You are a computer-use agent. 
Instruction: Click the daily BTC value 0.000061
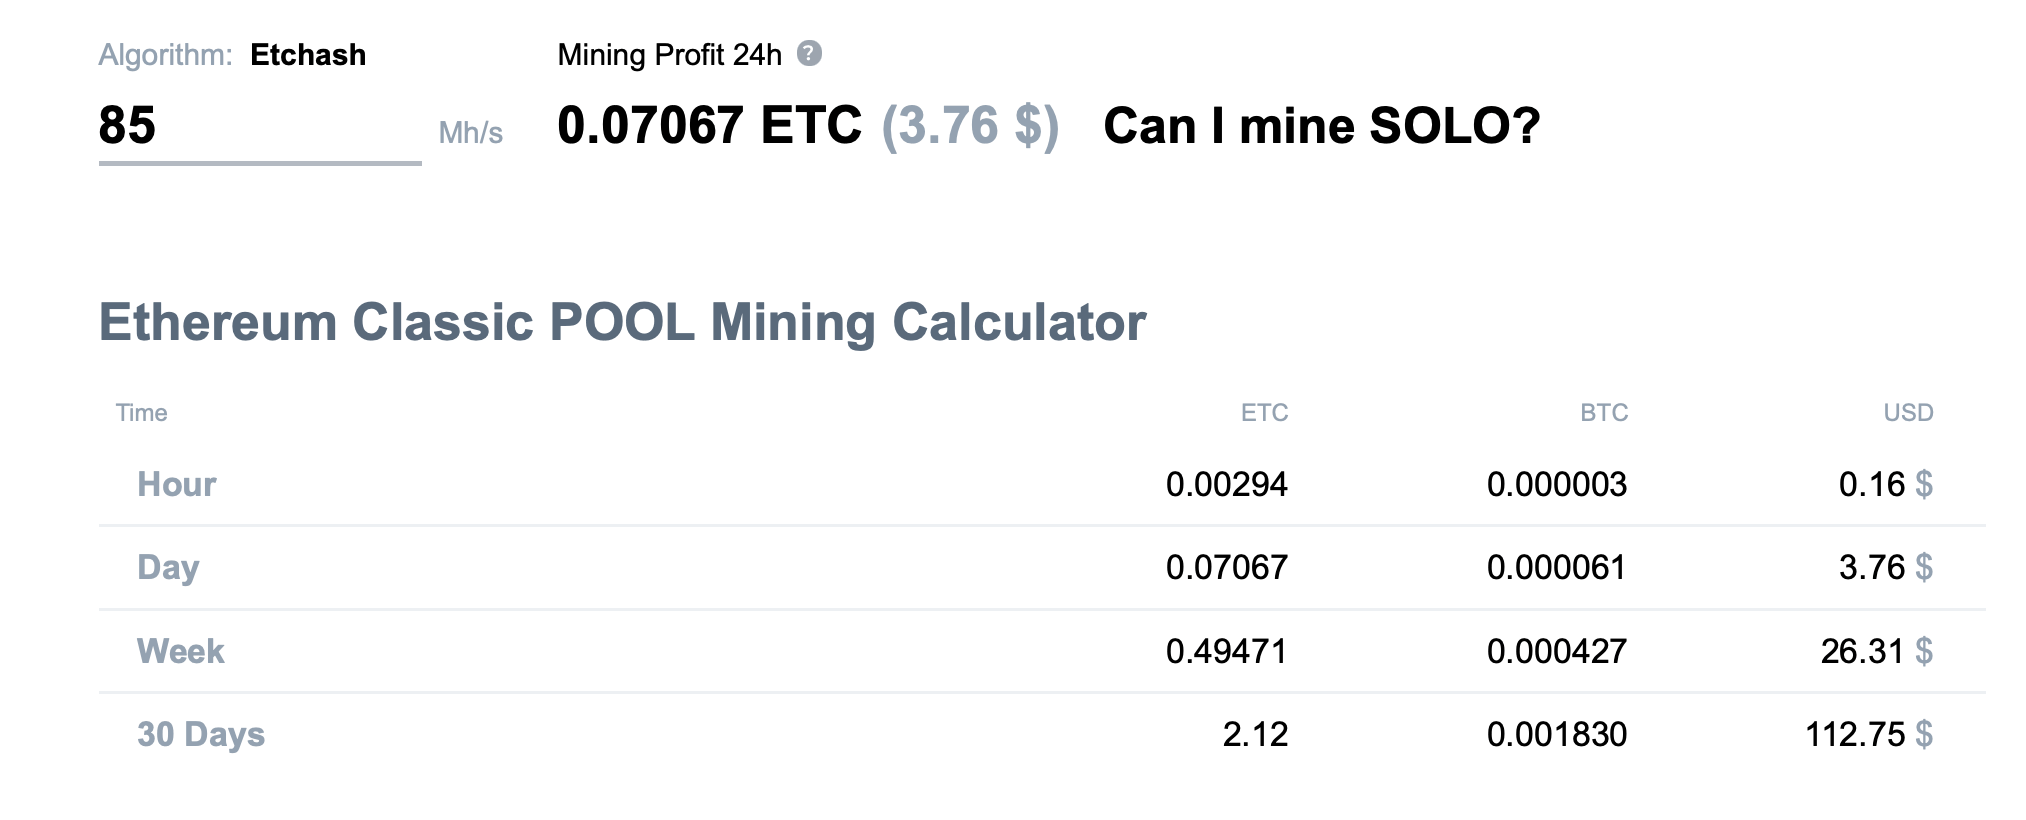1556,567
